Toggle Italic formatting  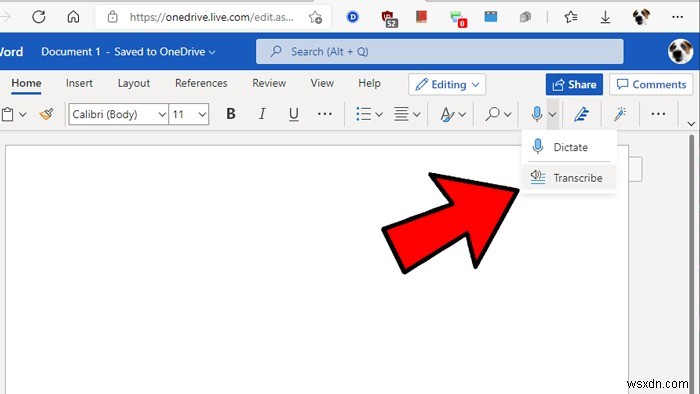pos(262,114)
